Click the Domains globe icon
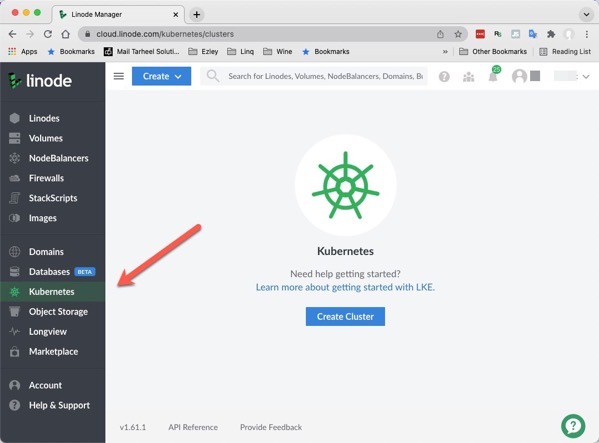The image size is (599, 443). pos(15,252)
